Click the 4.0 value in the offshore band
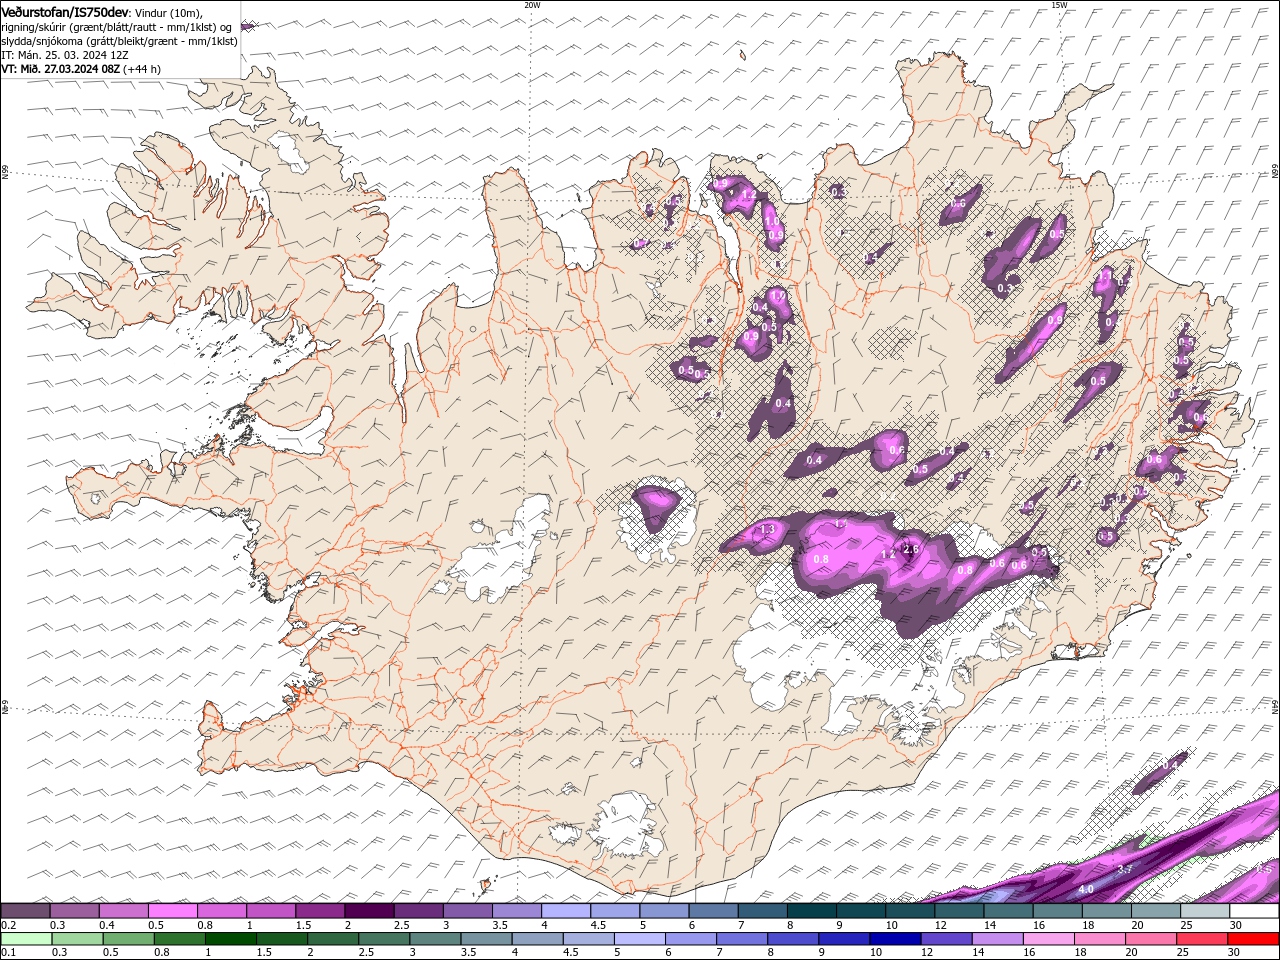The image size is (1280, 960). 1086,889
